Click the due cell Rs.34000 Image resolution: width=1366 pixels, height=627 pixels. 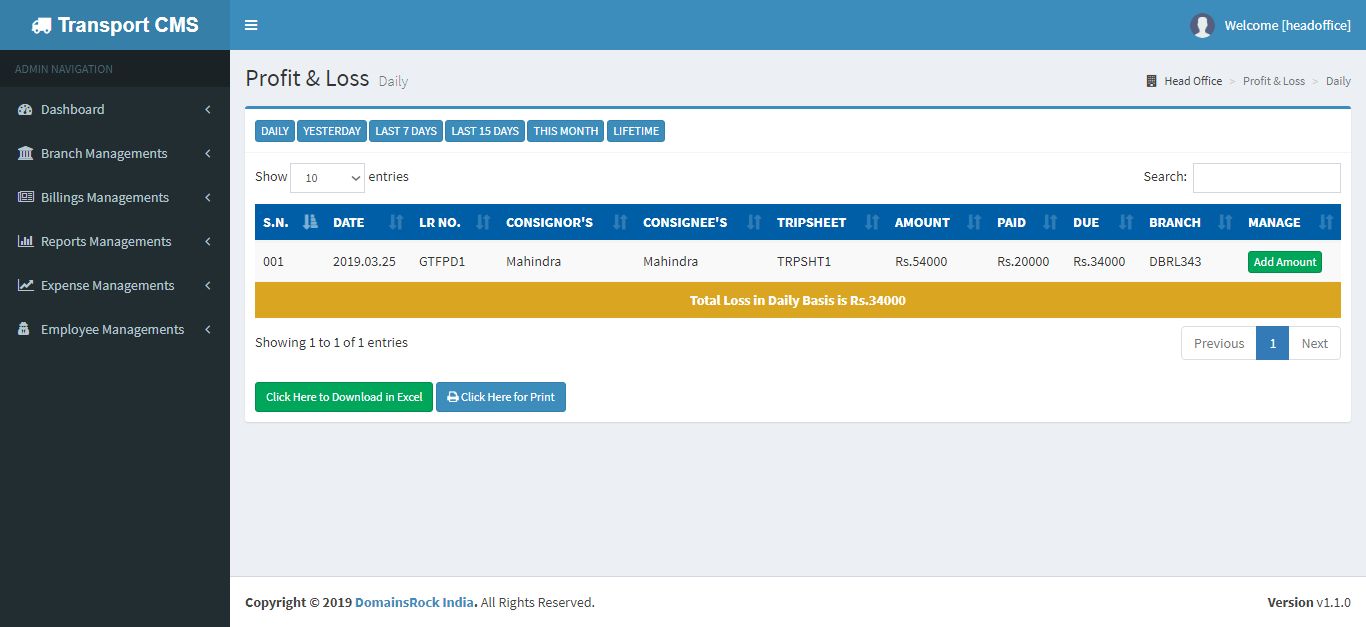(x=1099, y=262)
